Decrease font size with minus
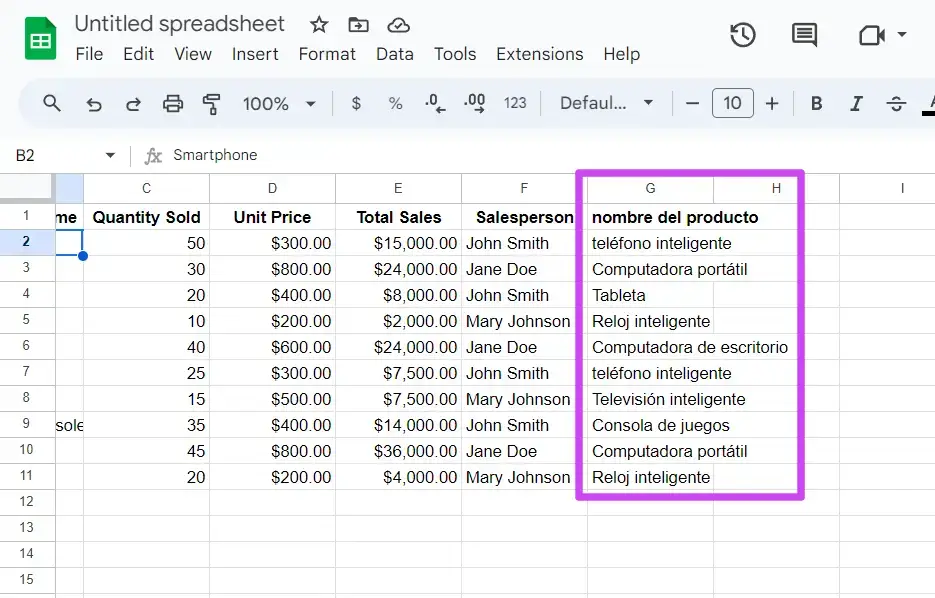 tap(692, 104)
